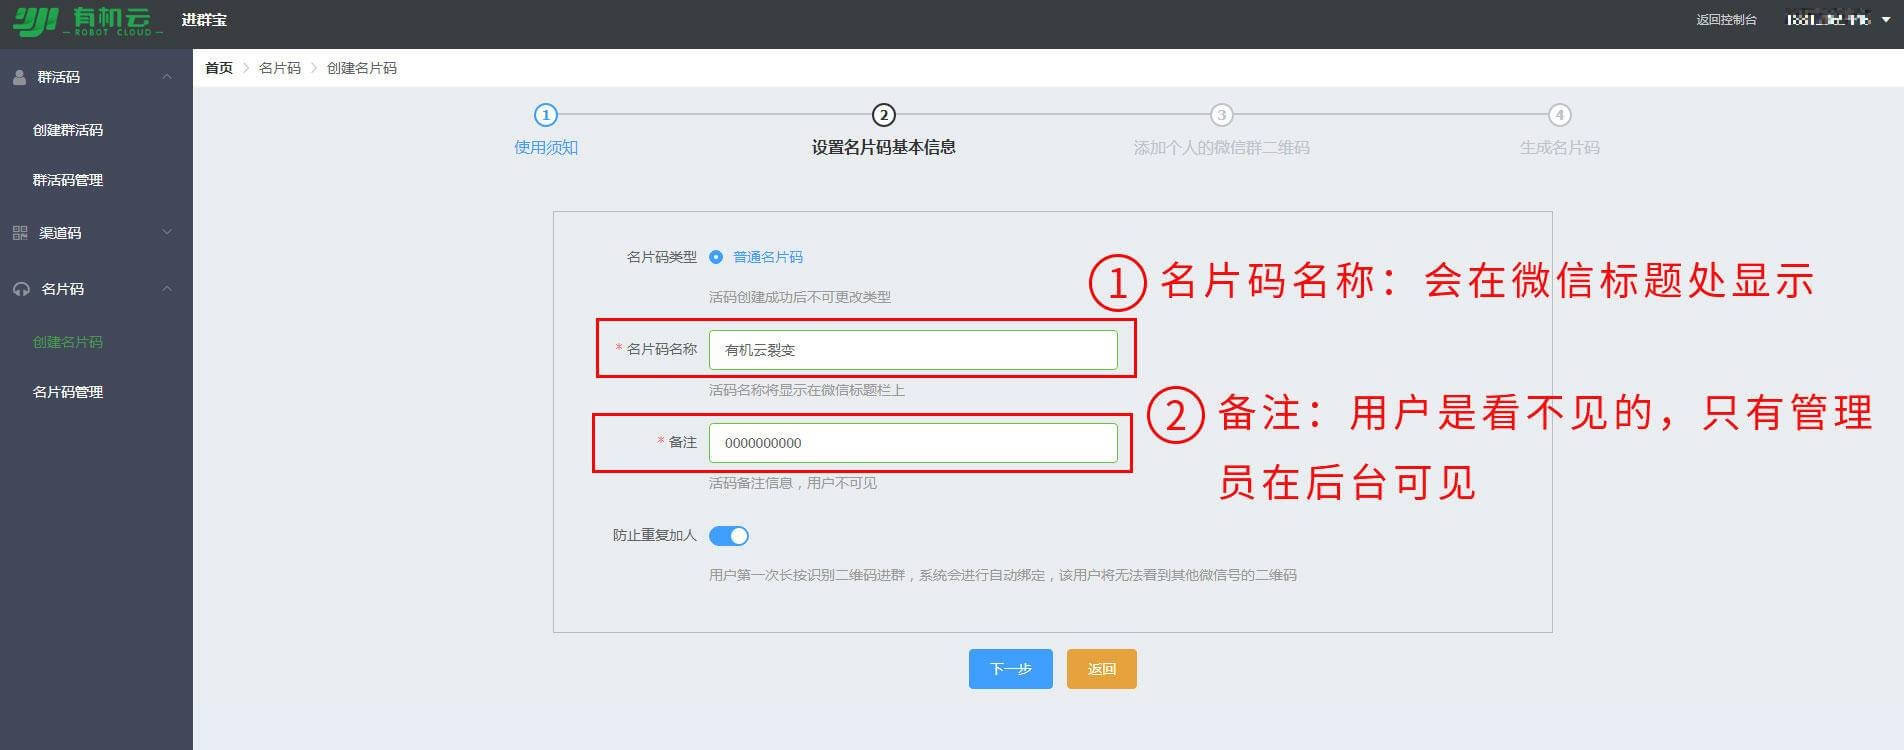This screenshot has width=1904, height=750.
Task: Click step 4 circle in progress bar
Action: pos(1559,115)
